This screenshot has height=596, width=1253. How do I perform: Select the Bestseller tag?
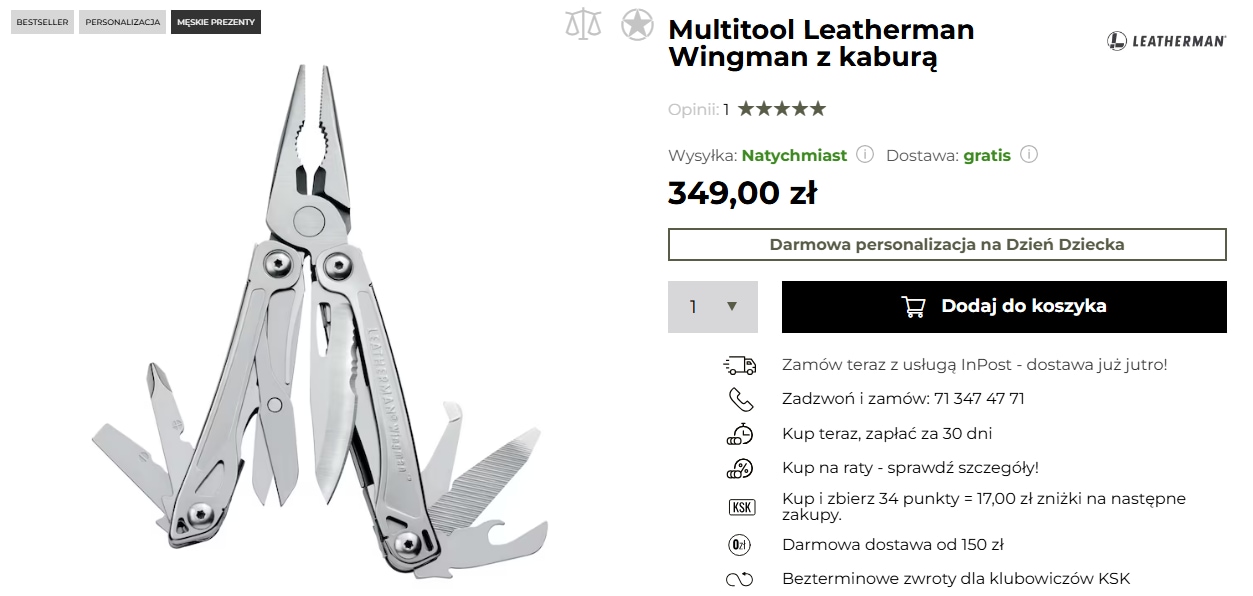tap(42, 22)
